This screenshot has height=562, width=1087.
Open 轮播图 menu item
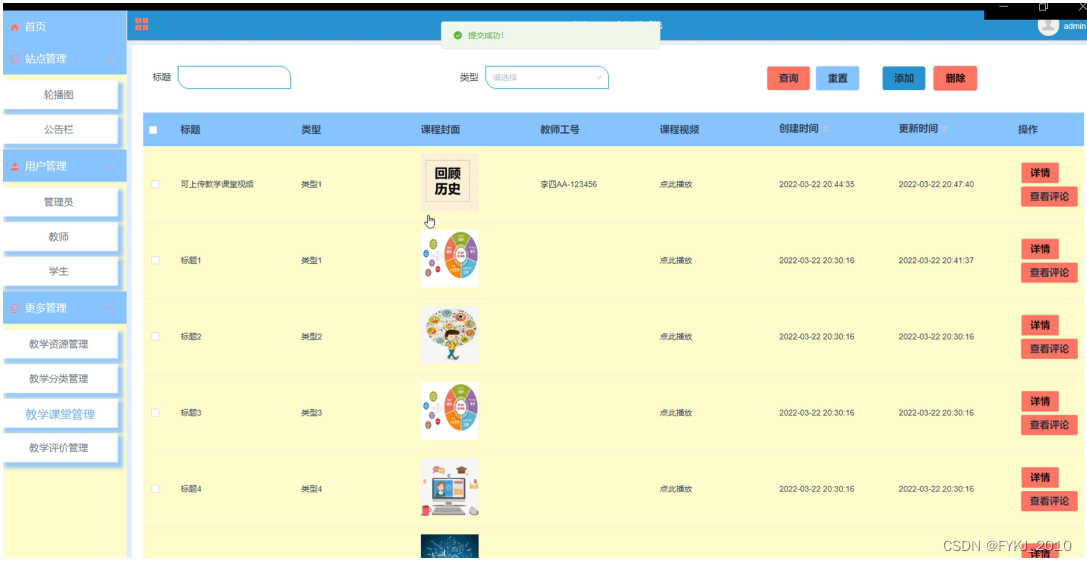59,95
